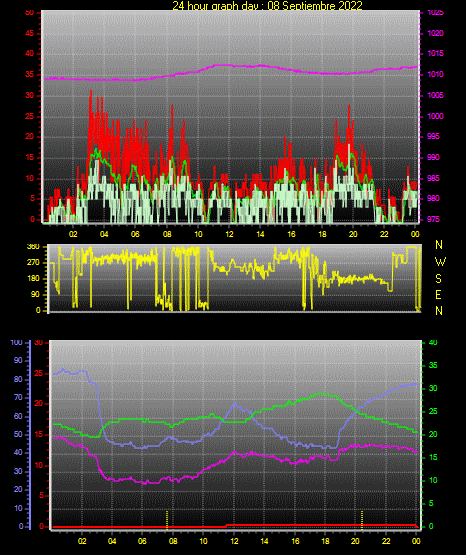Click the 40 label on wind speed axis
This screenshot has height=555, width=466.
click(29, 53)
